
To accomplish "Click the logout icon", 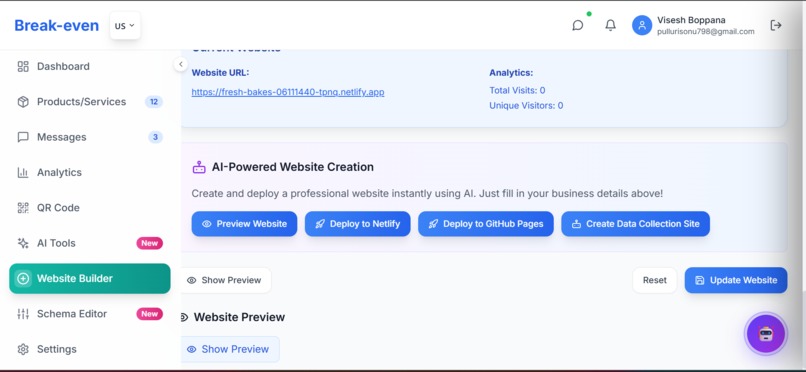I will point(776,25).
